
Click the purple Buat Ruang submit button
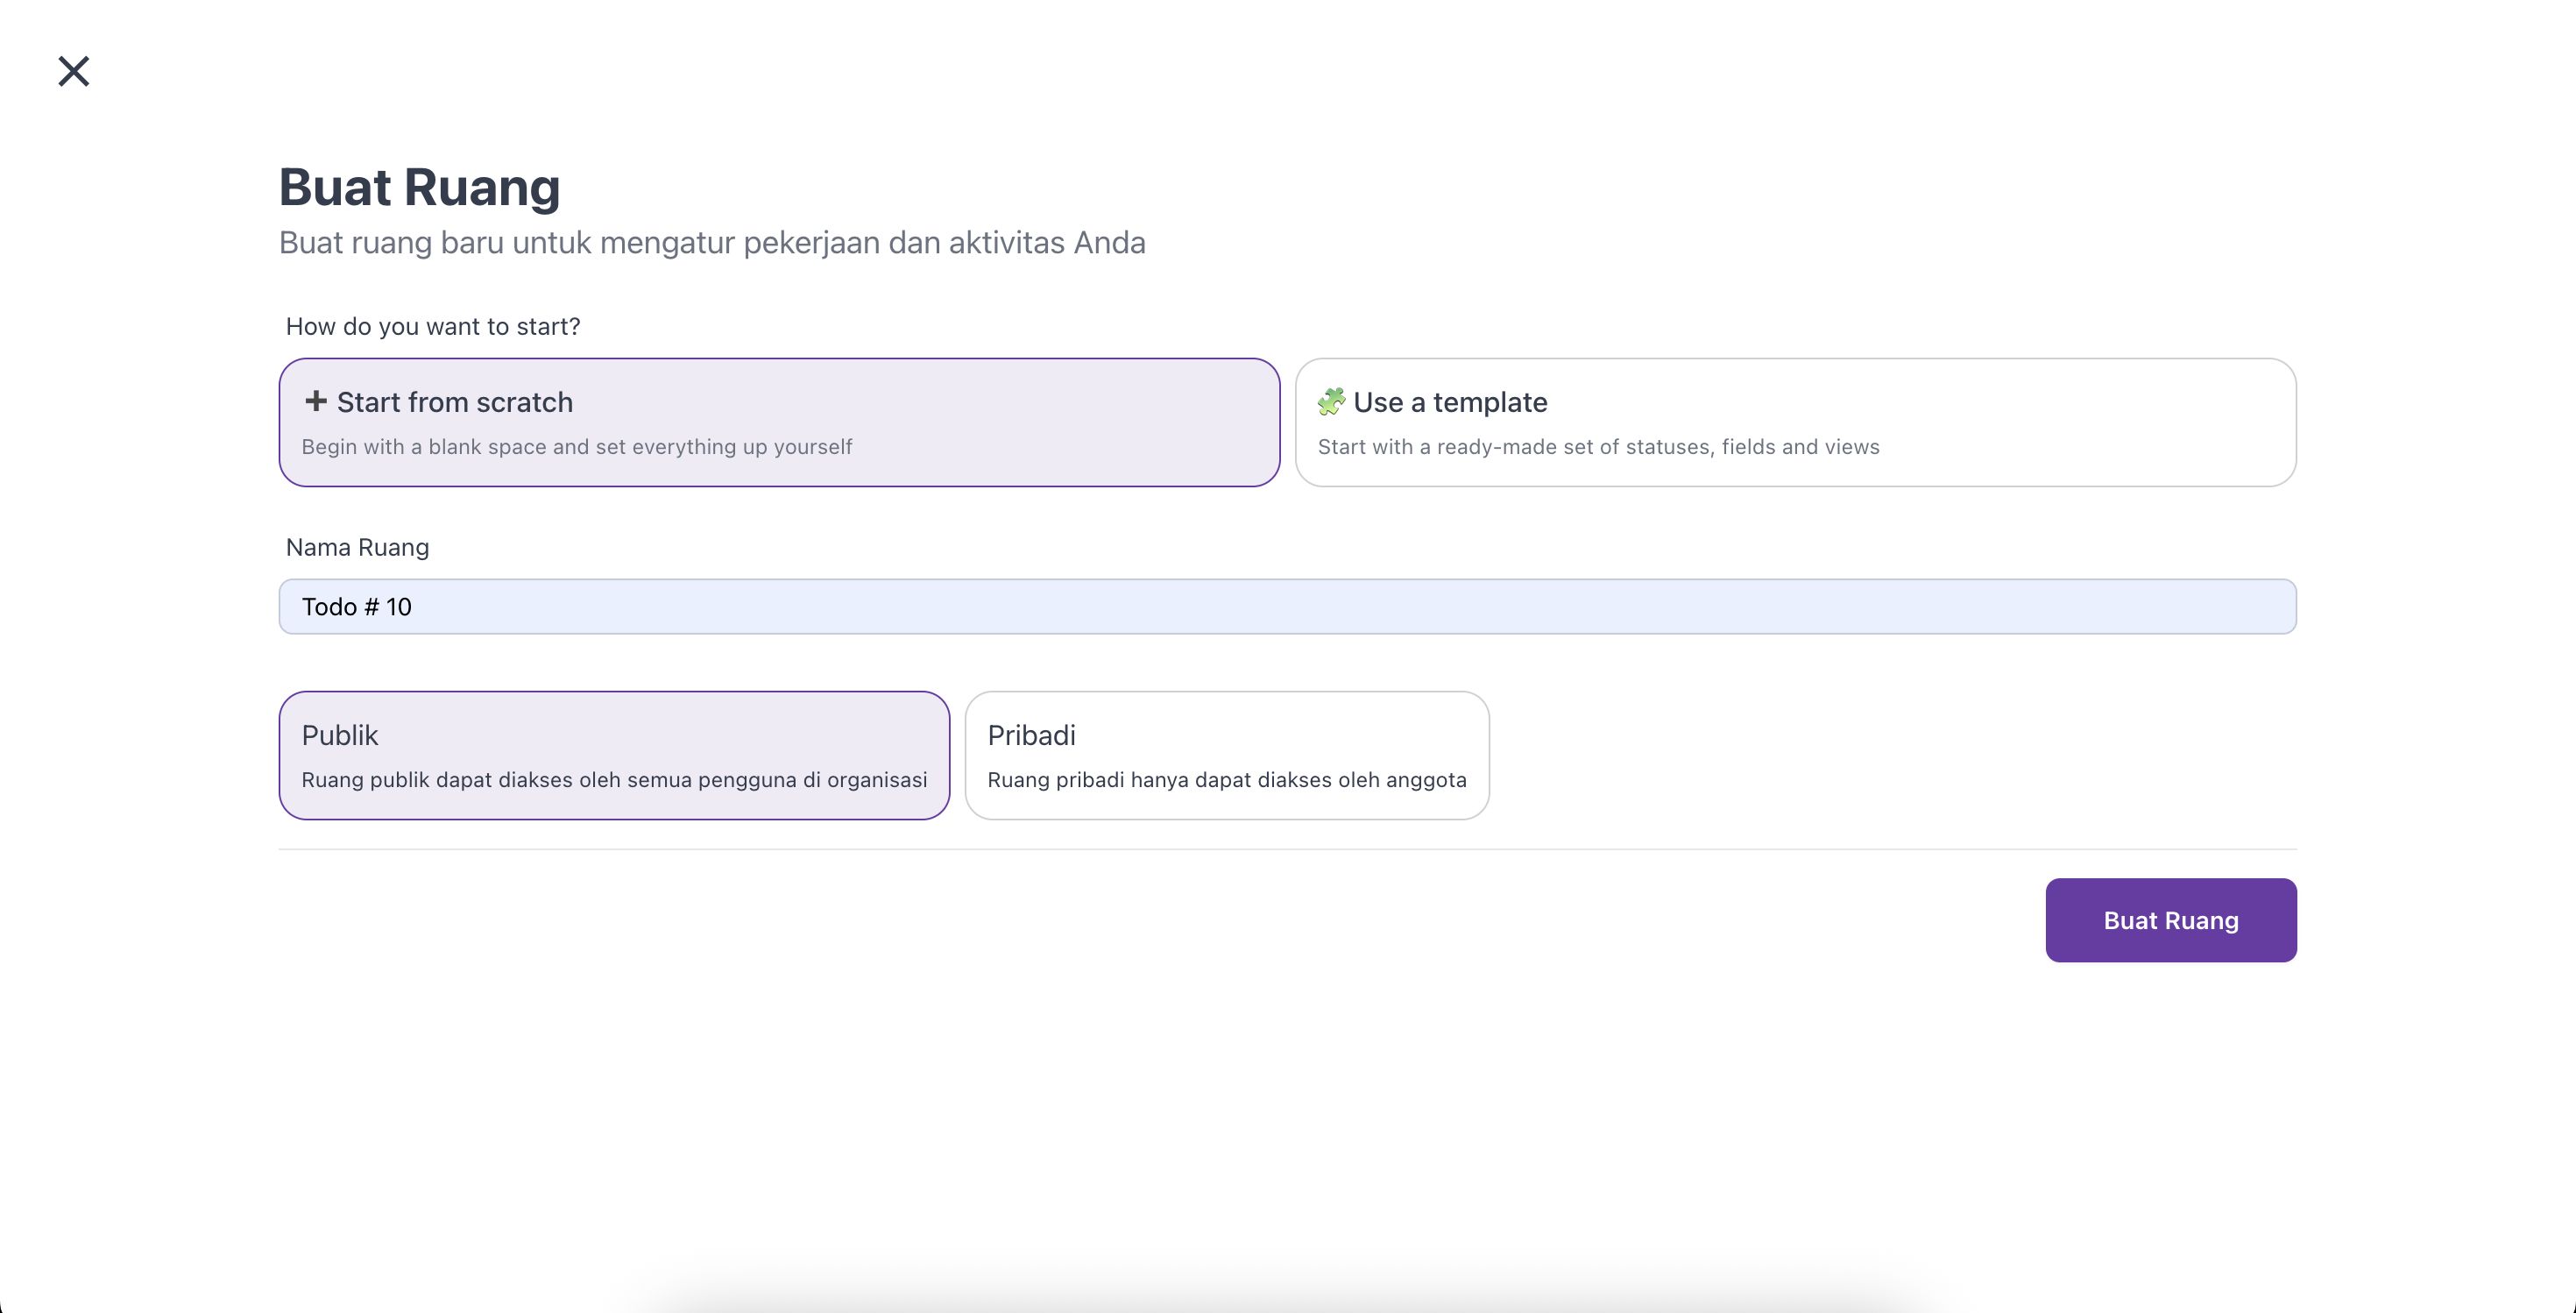pos(2171,920)
